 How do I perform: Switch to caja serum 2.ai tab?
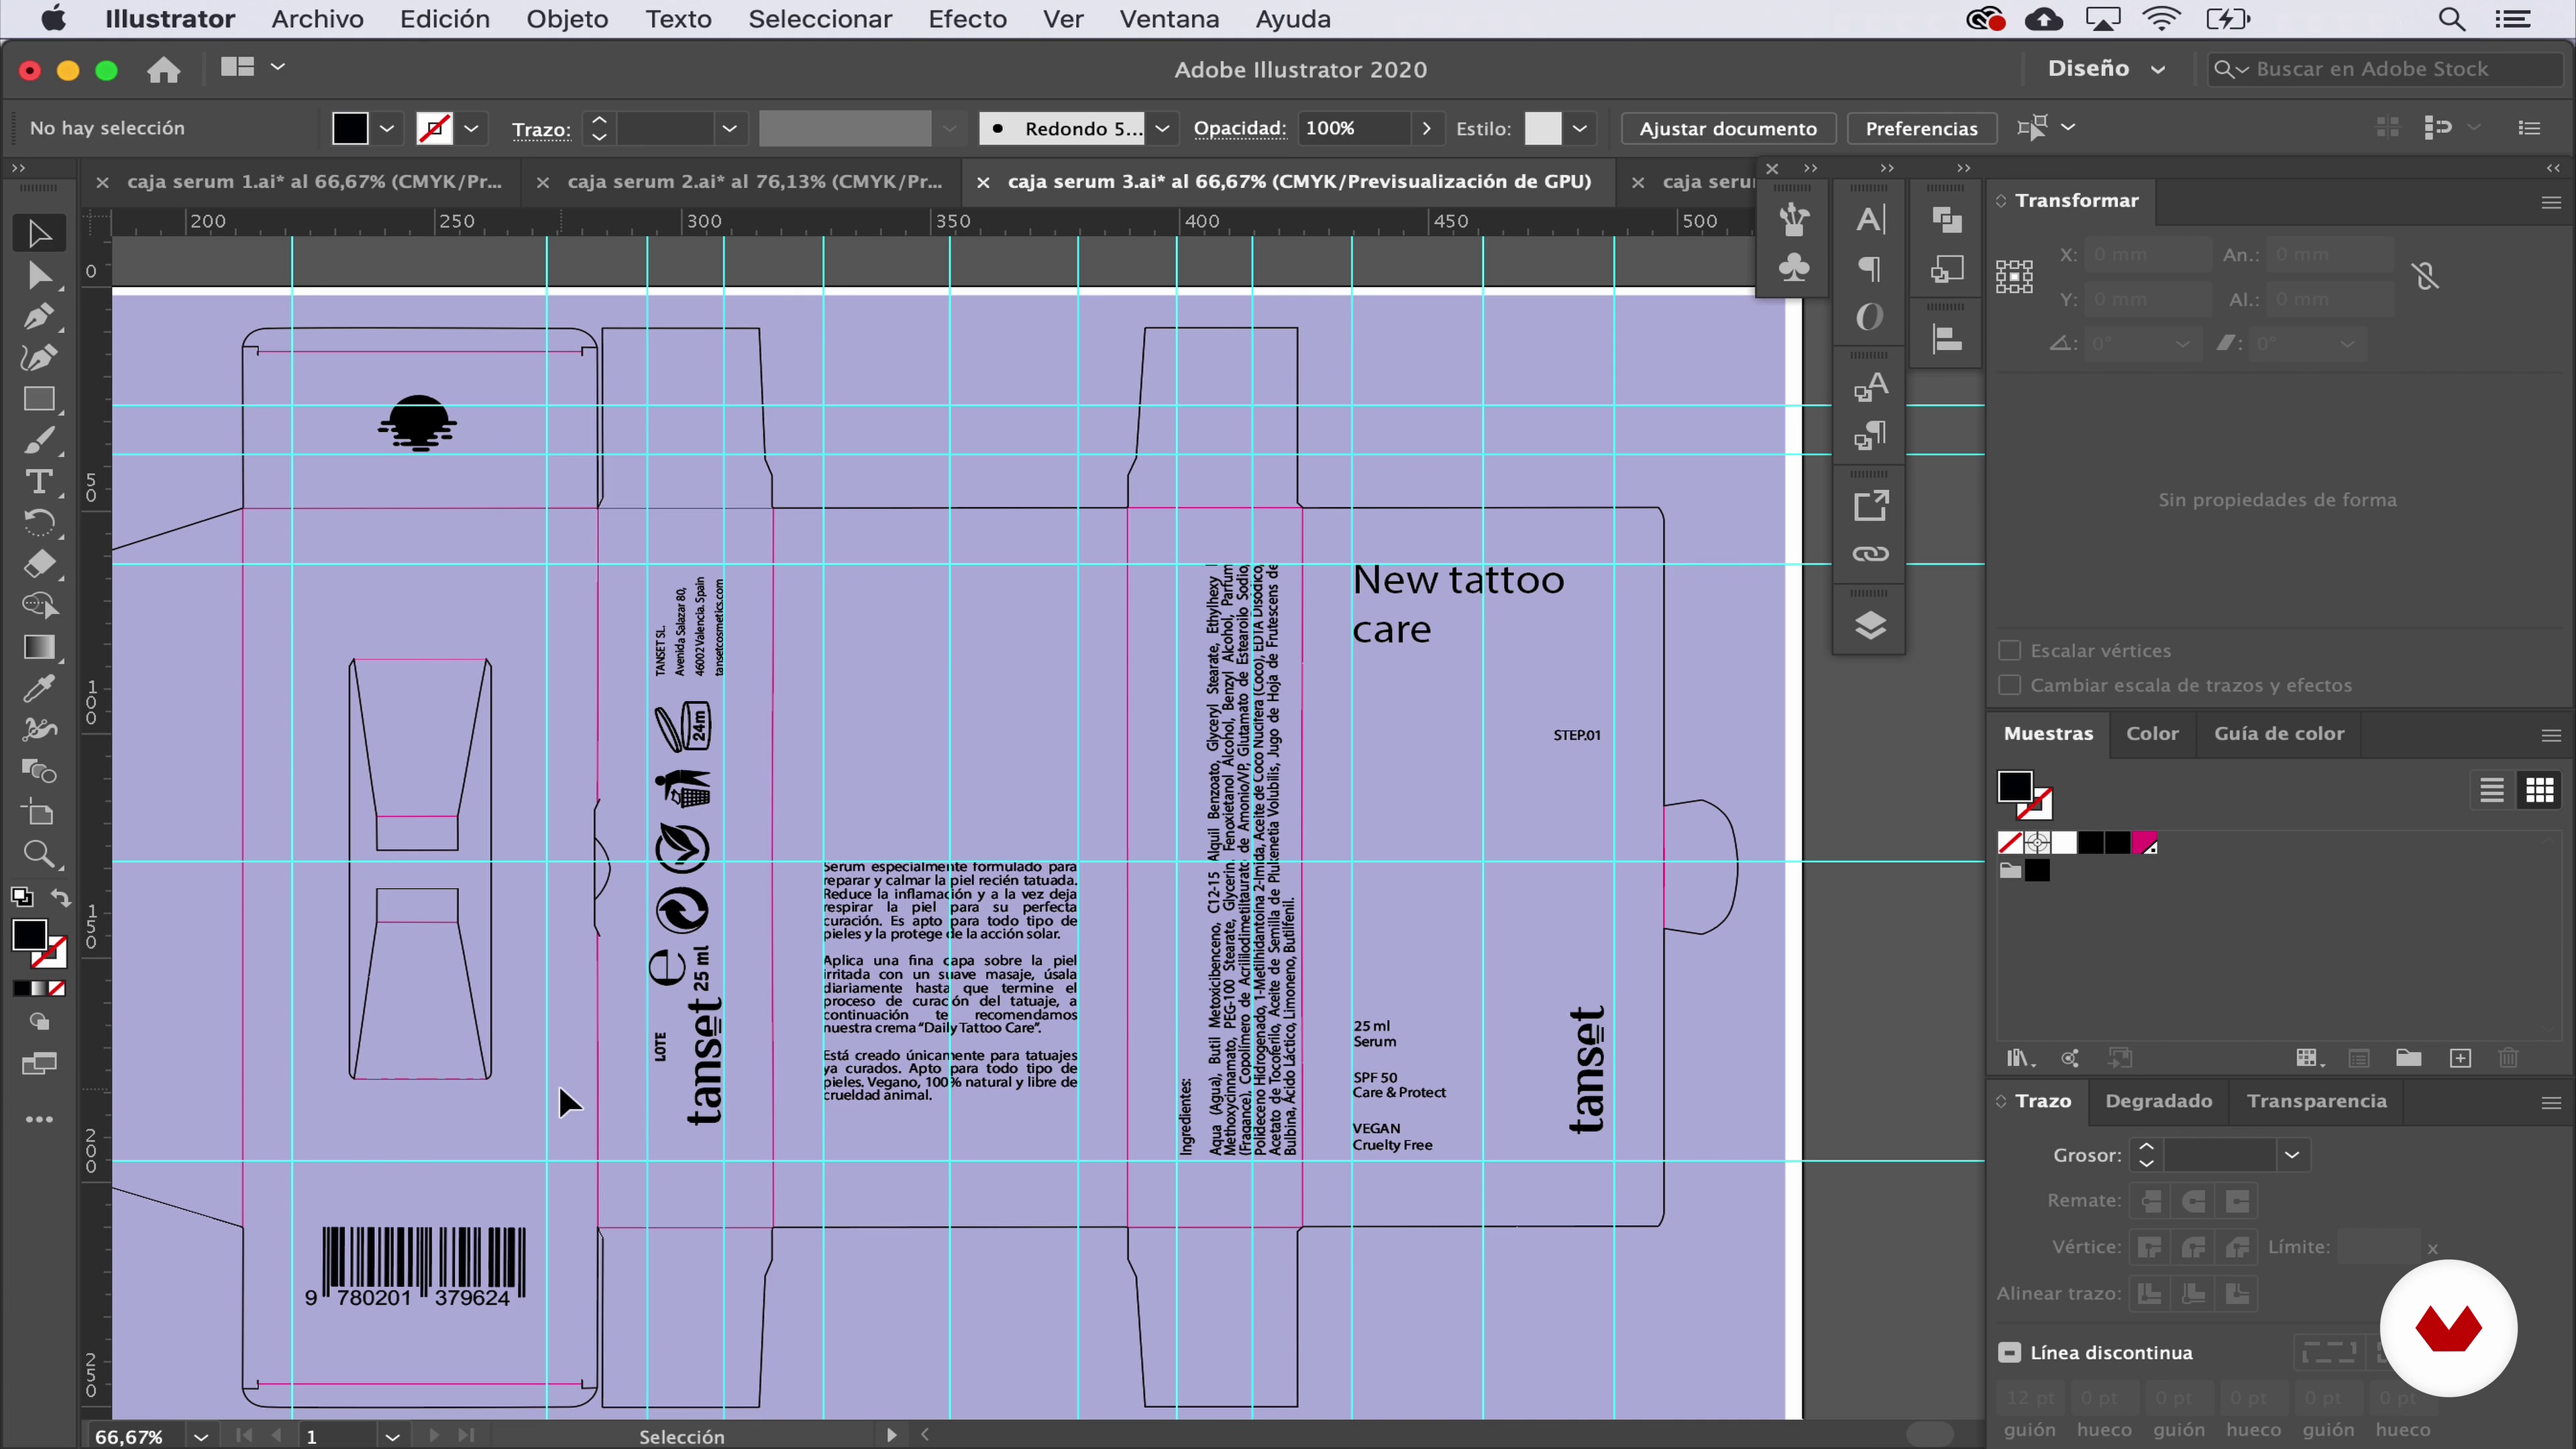pyautogui.click(x=754, y=181)
